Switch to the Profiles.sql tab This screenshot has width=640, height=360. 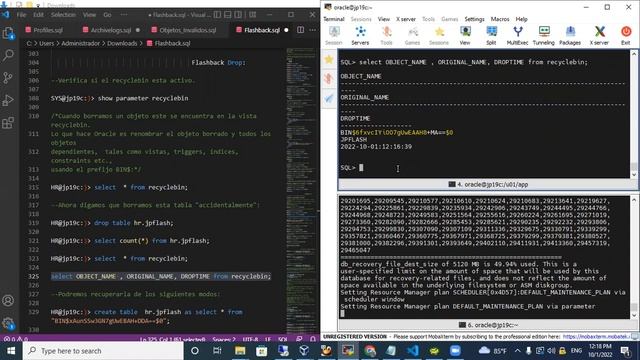click(x=48, y=30)
